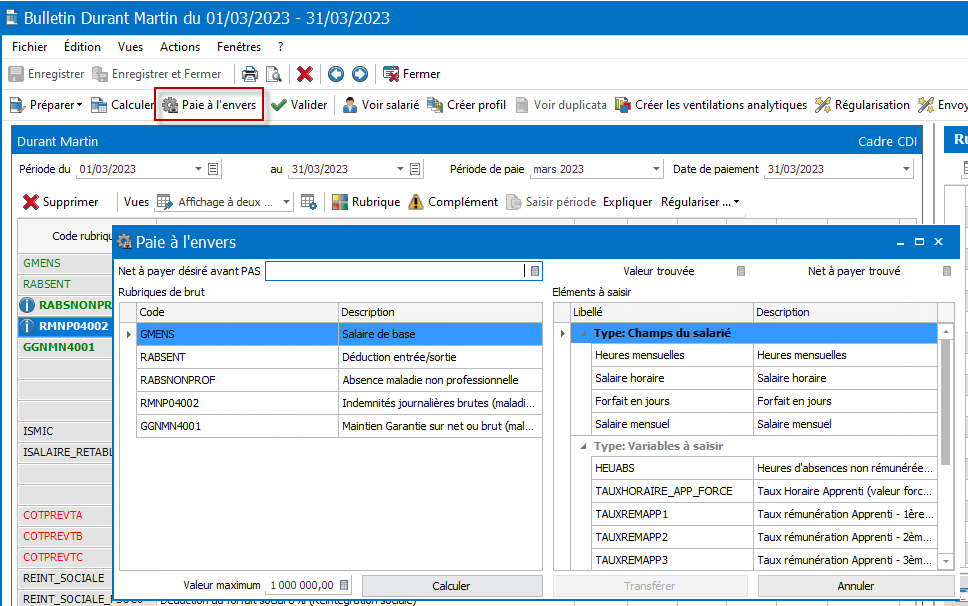Click the Calculer toolbar icon

coord(99,105)
